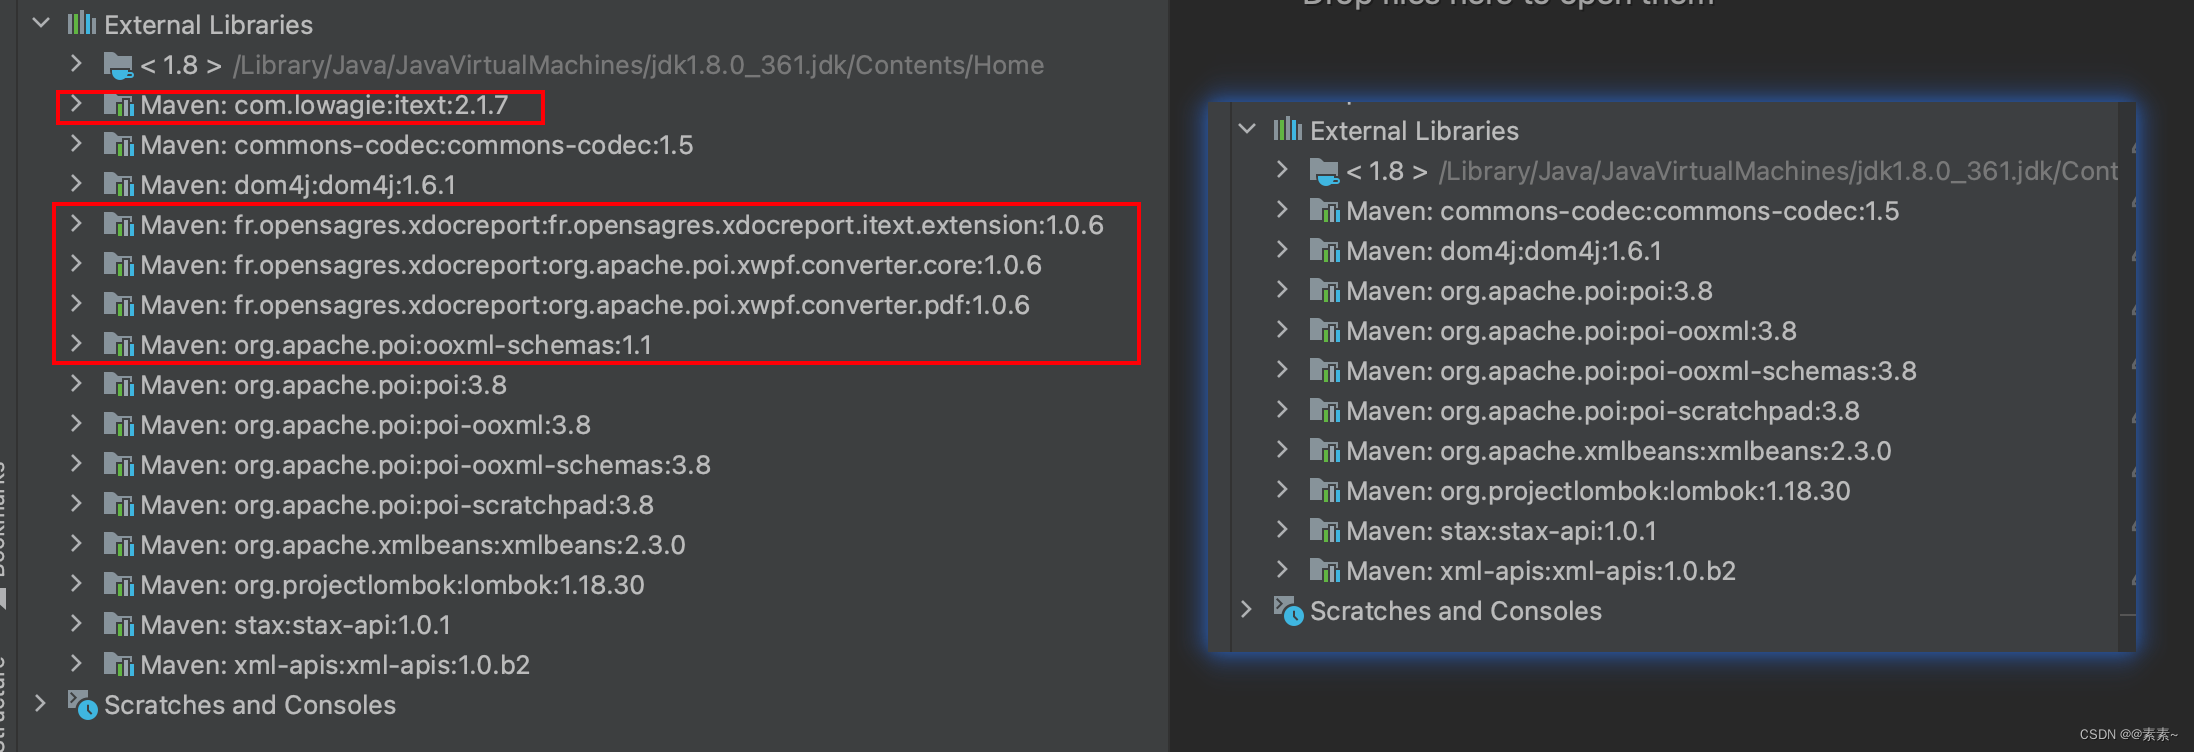Expand Scratches and Consoles in left panel
The height and width of the screenshot is (752, 2194).
pyautogui.click(x=41, y=704)
